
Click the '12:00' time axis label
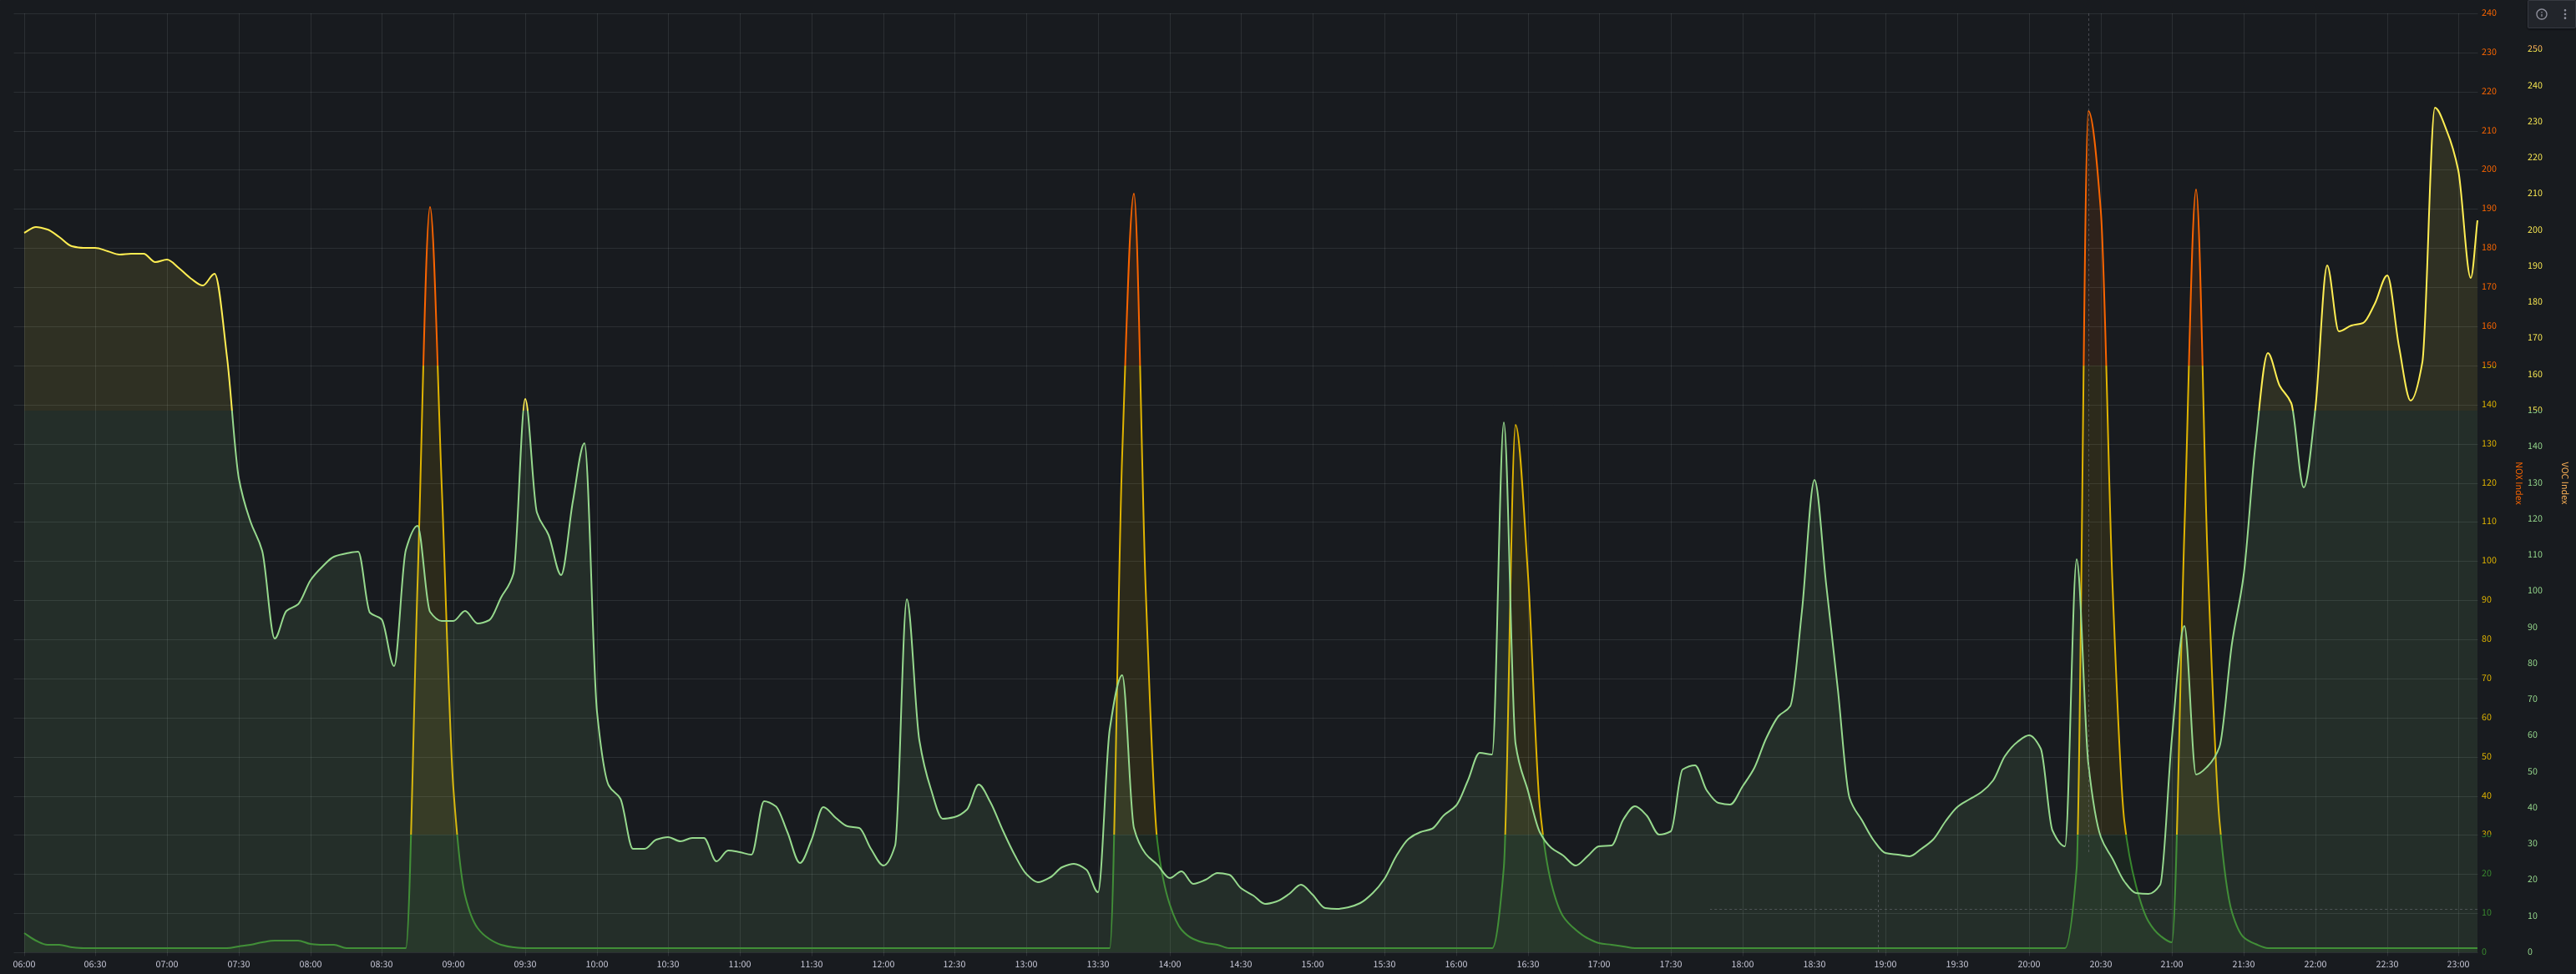tap(883, 965)
